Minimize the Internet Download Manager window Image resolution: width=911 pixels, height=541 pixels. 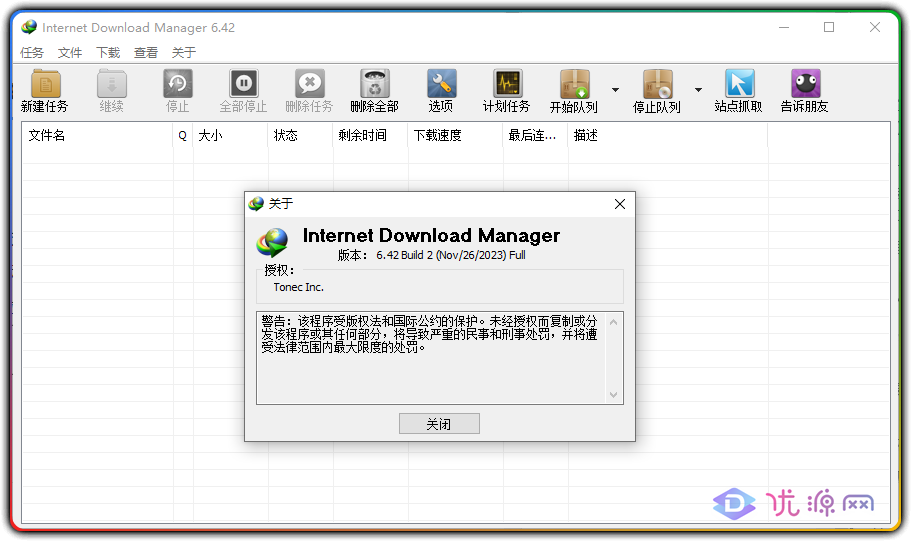[784, 27]
